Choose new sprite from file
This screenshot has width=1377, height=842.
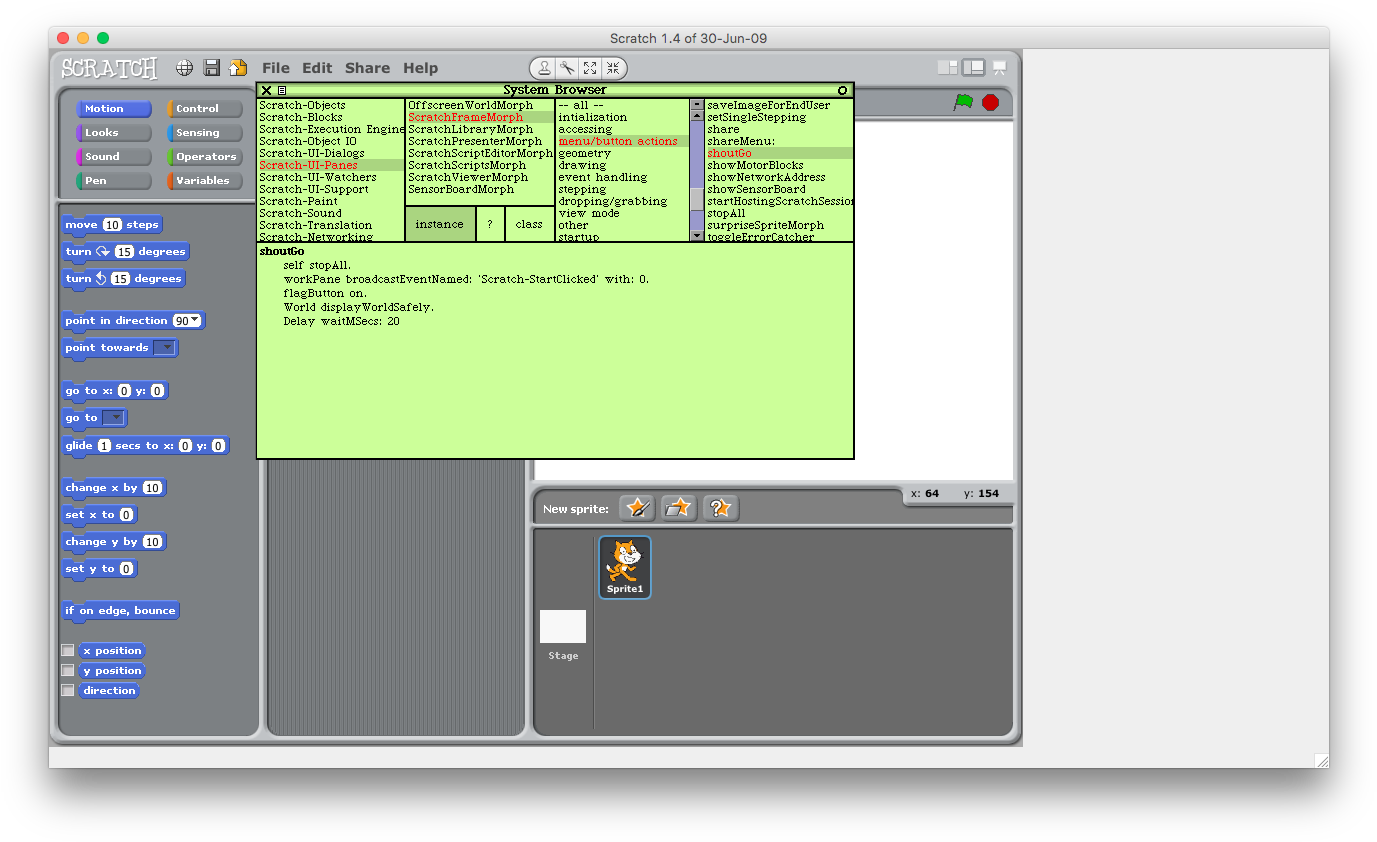click(679, 508)
